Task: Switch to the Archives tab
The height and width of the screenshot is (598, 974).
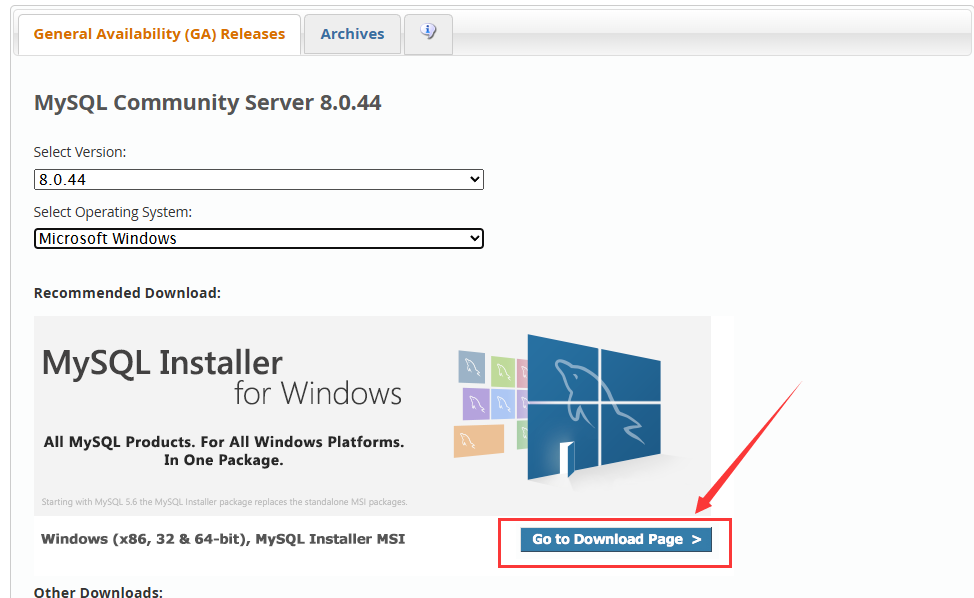Action: [352, 34]
